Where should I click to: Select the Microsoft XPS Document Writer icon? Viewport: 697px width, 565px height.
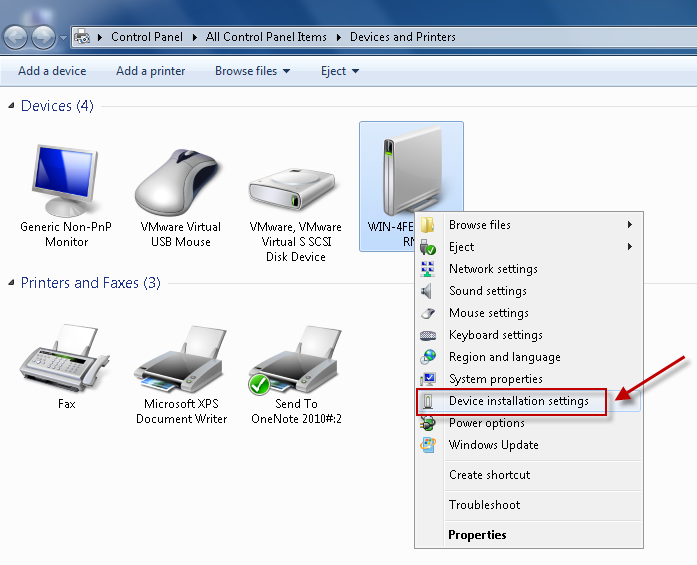point(180,359)
